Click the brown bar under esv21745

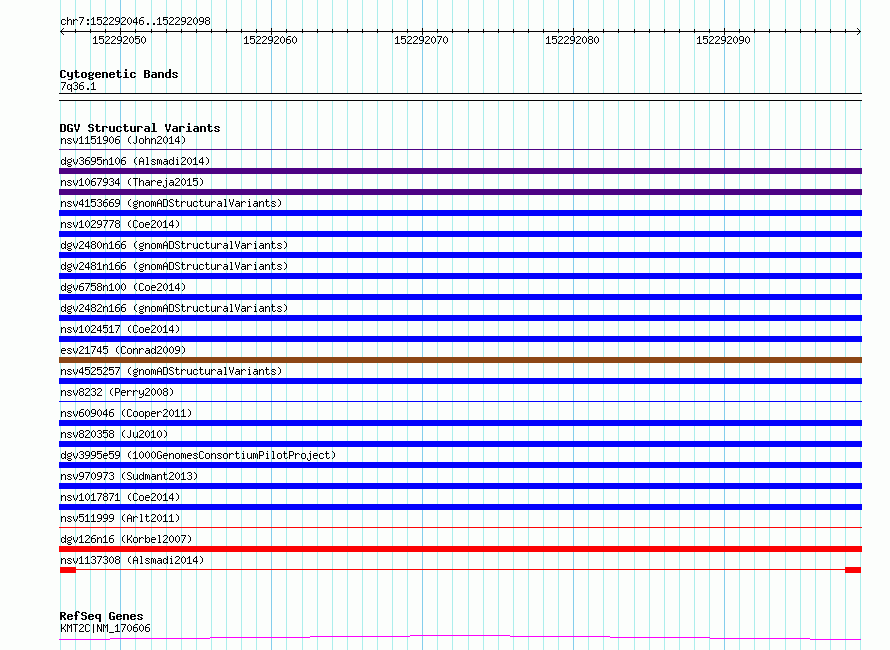pyautogui.click(x=460, y=360)
